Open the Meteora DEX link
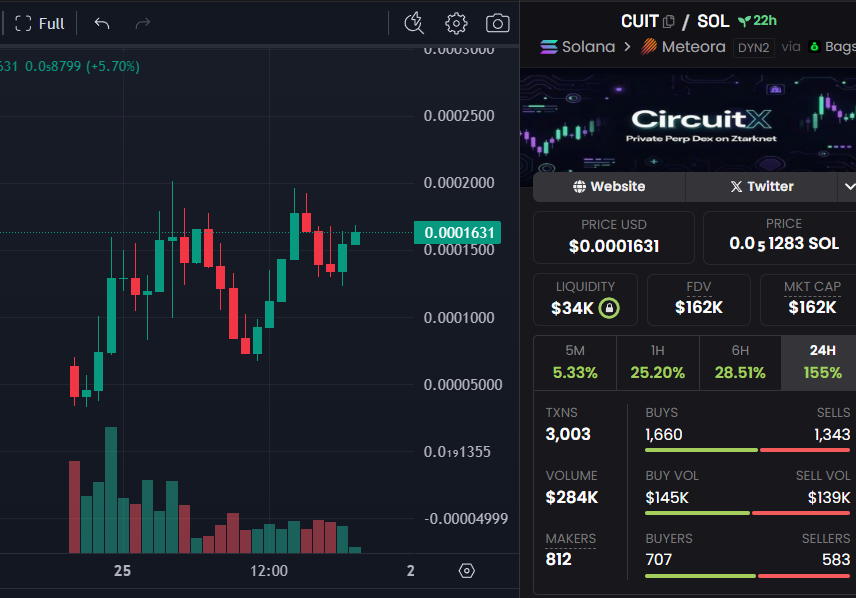The height and width of the screenshot is (598, 856). coord(683,47)
